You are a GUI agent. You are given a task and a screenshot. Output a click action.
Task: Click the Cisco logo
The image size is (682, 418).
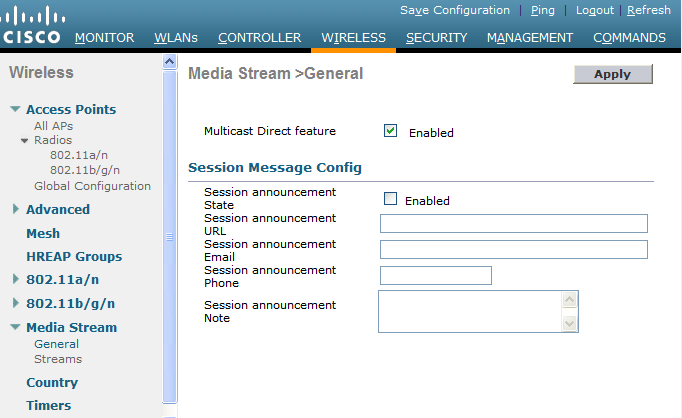coord(33,27)
